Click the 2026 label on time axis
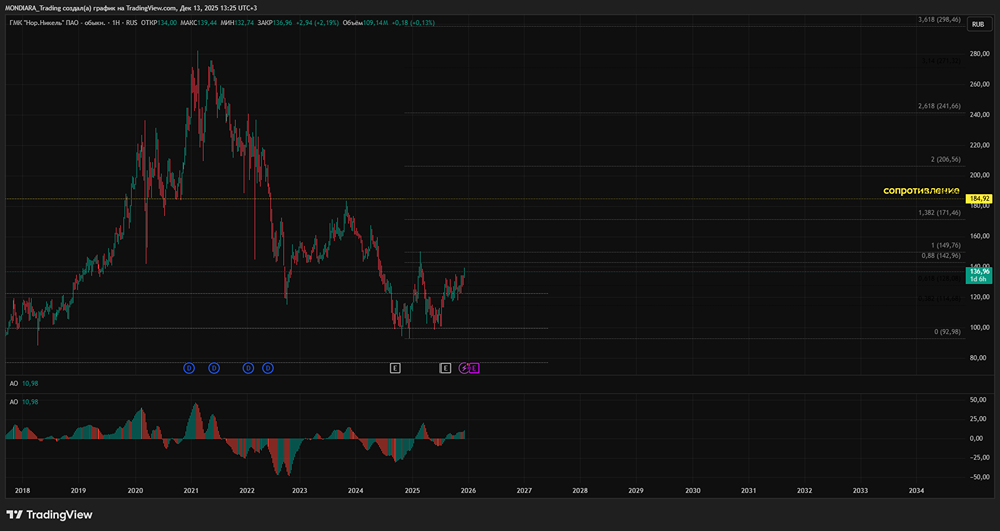The height and width of the screenshot is (531, 1000). [467, 491]
